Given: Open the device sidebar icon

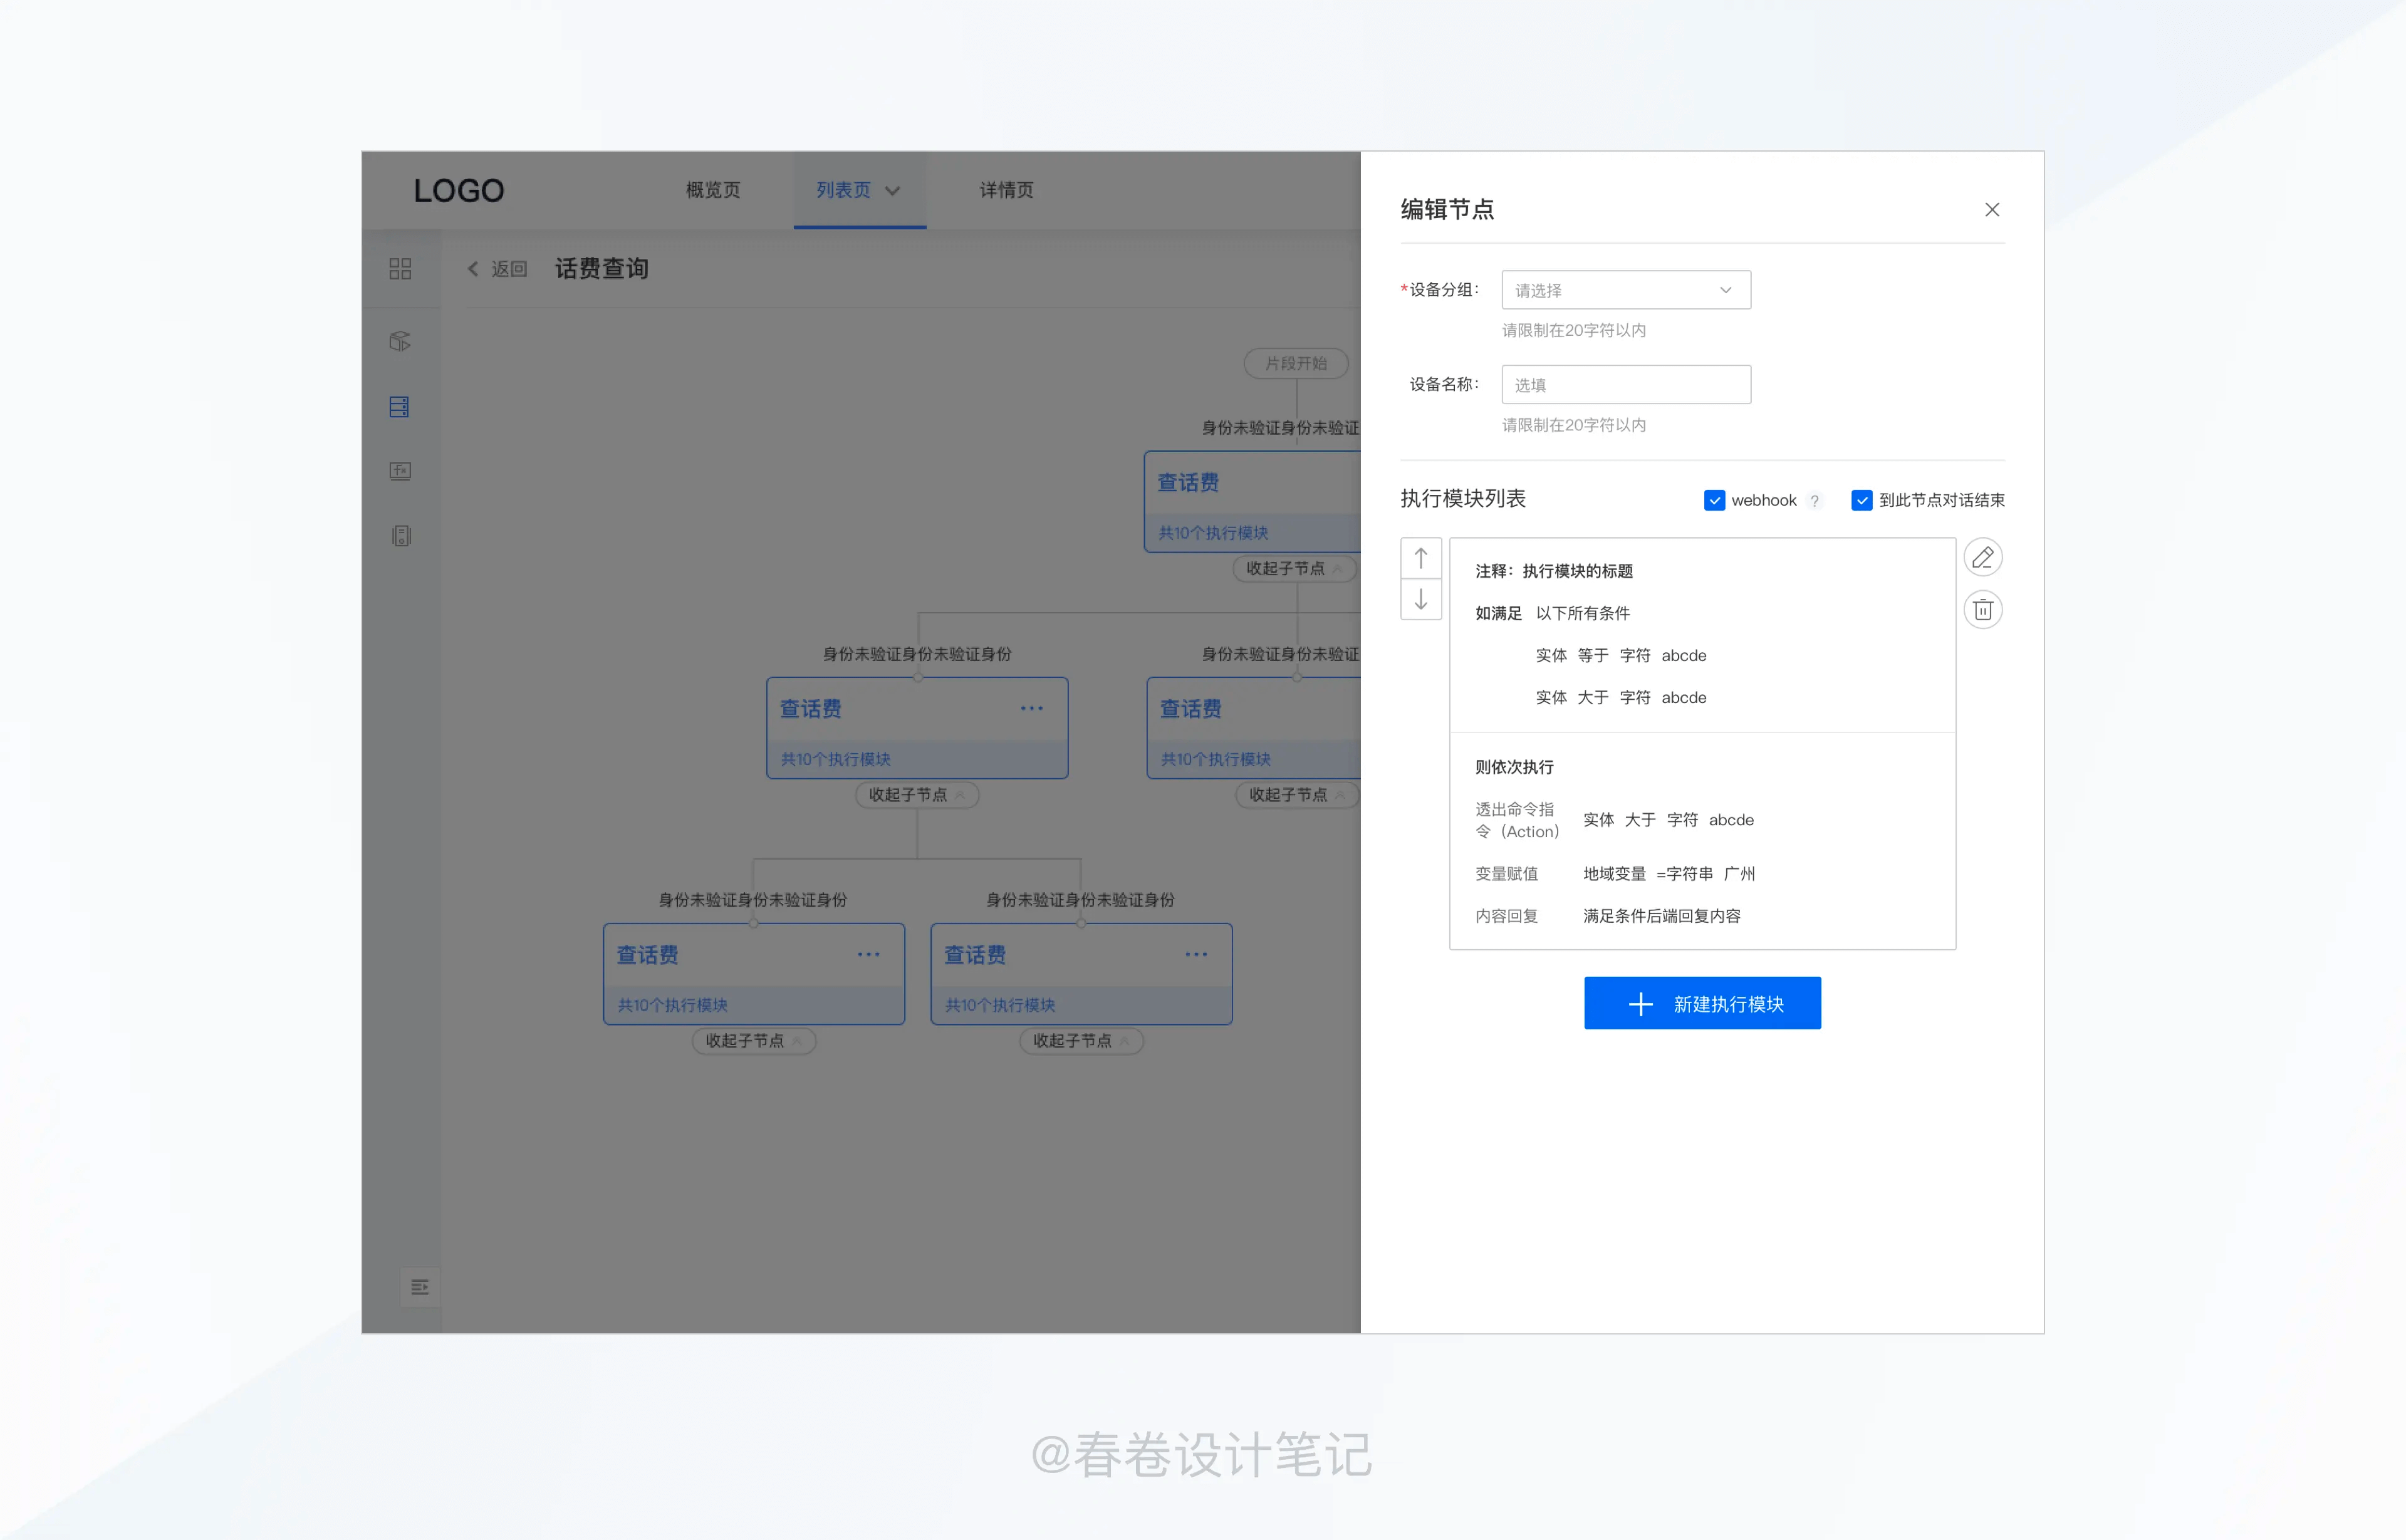Looking at the screenshot, I should pos(401,536).
